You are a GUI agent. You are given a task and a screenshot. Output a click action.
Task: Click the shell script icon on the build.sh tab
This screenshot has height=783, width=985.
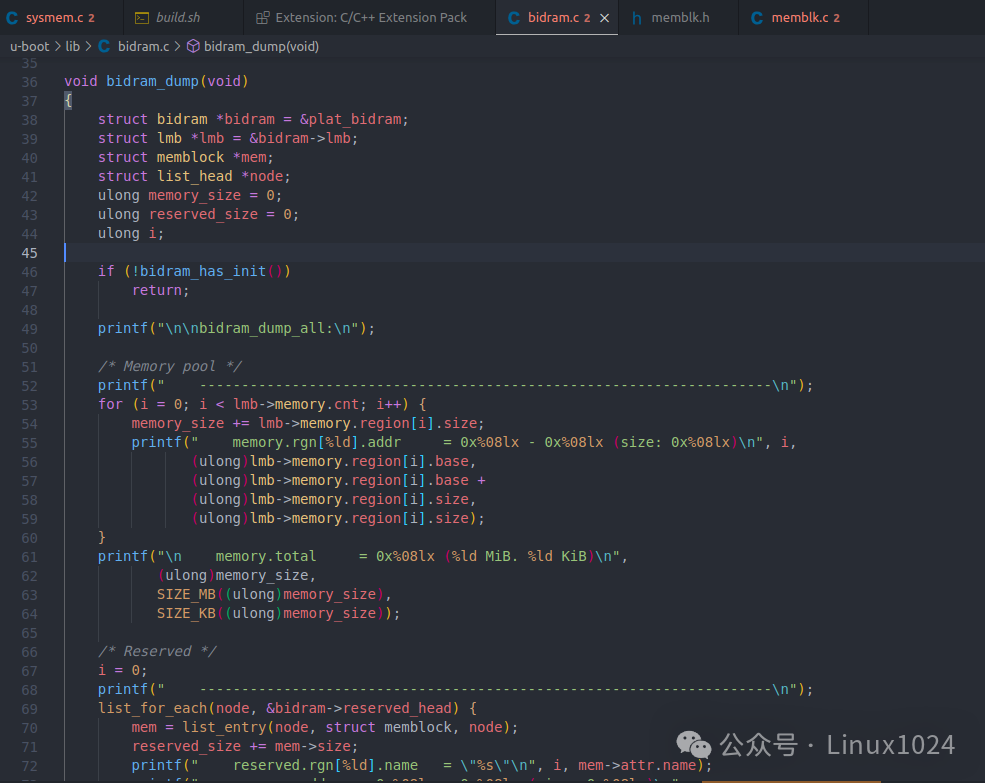point(141,18)
